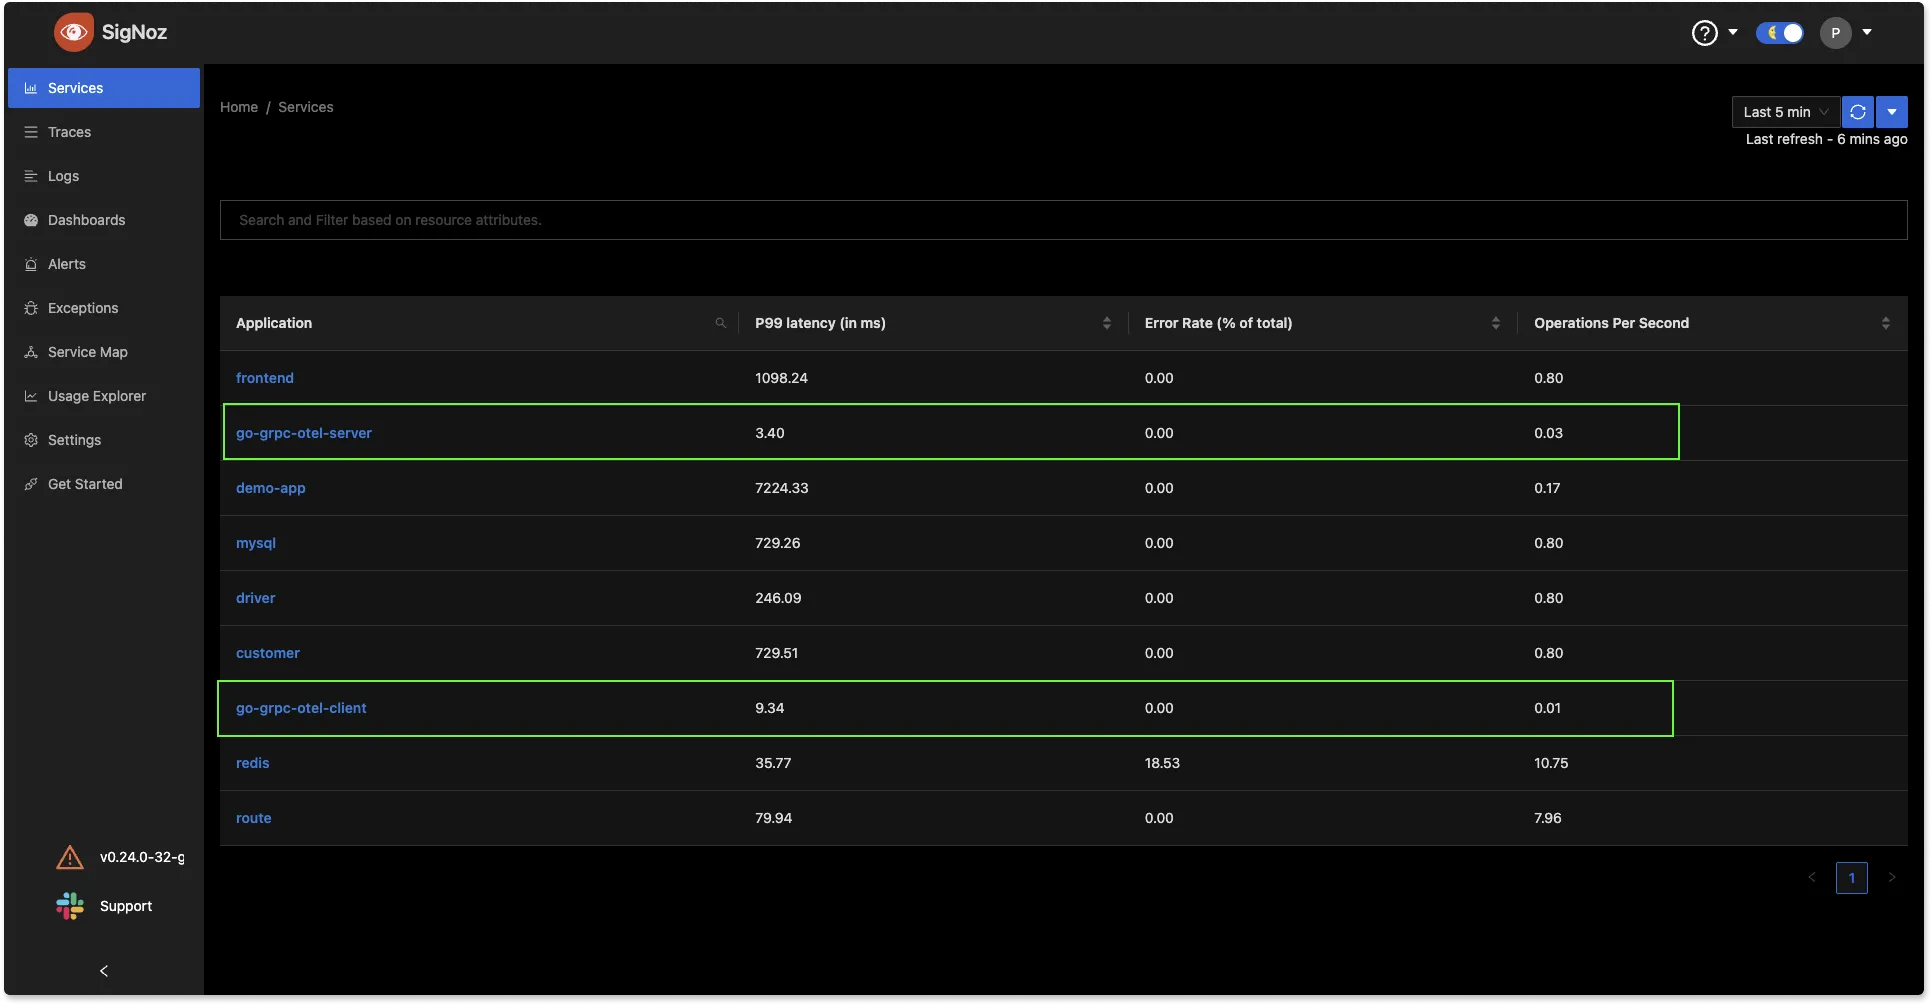Click the Last refresh status text
Viewport: 1932px width, 1005px height.
click(1826, 139)
